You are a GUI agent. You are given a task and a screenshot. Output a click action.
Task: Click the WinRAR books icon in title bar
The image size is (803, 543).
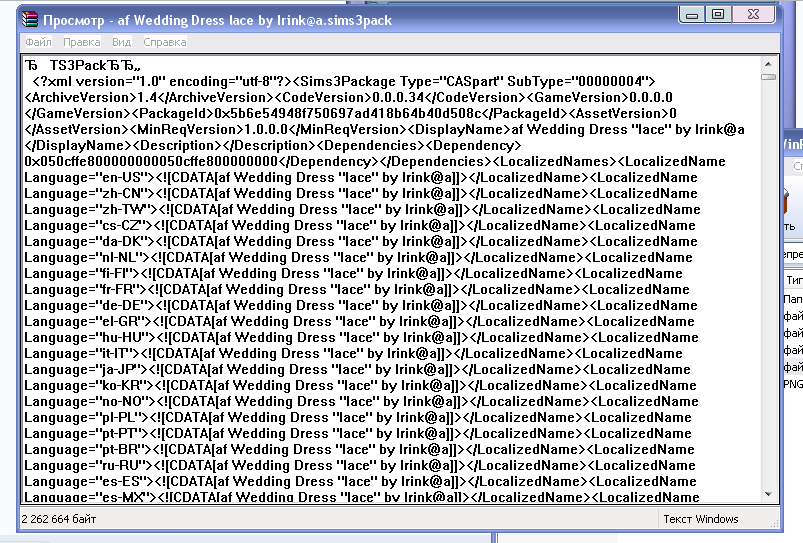30,19
